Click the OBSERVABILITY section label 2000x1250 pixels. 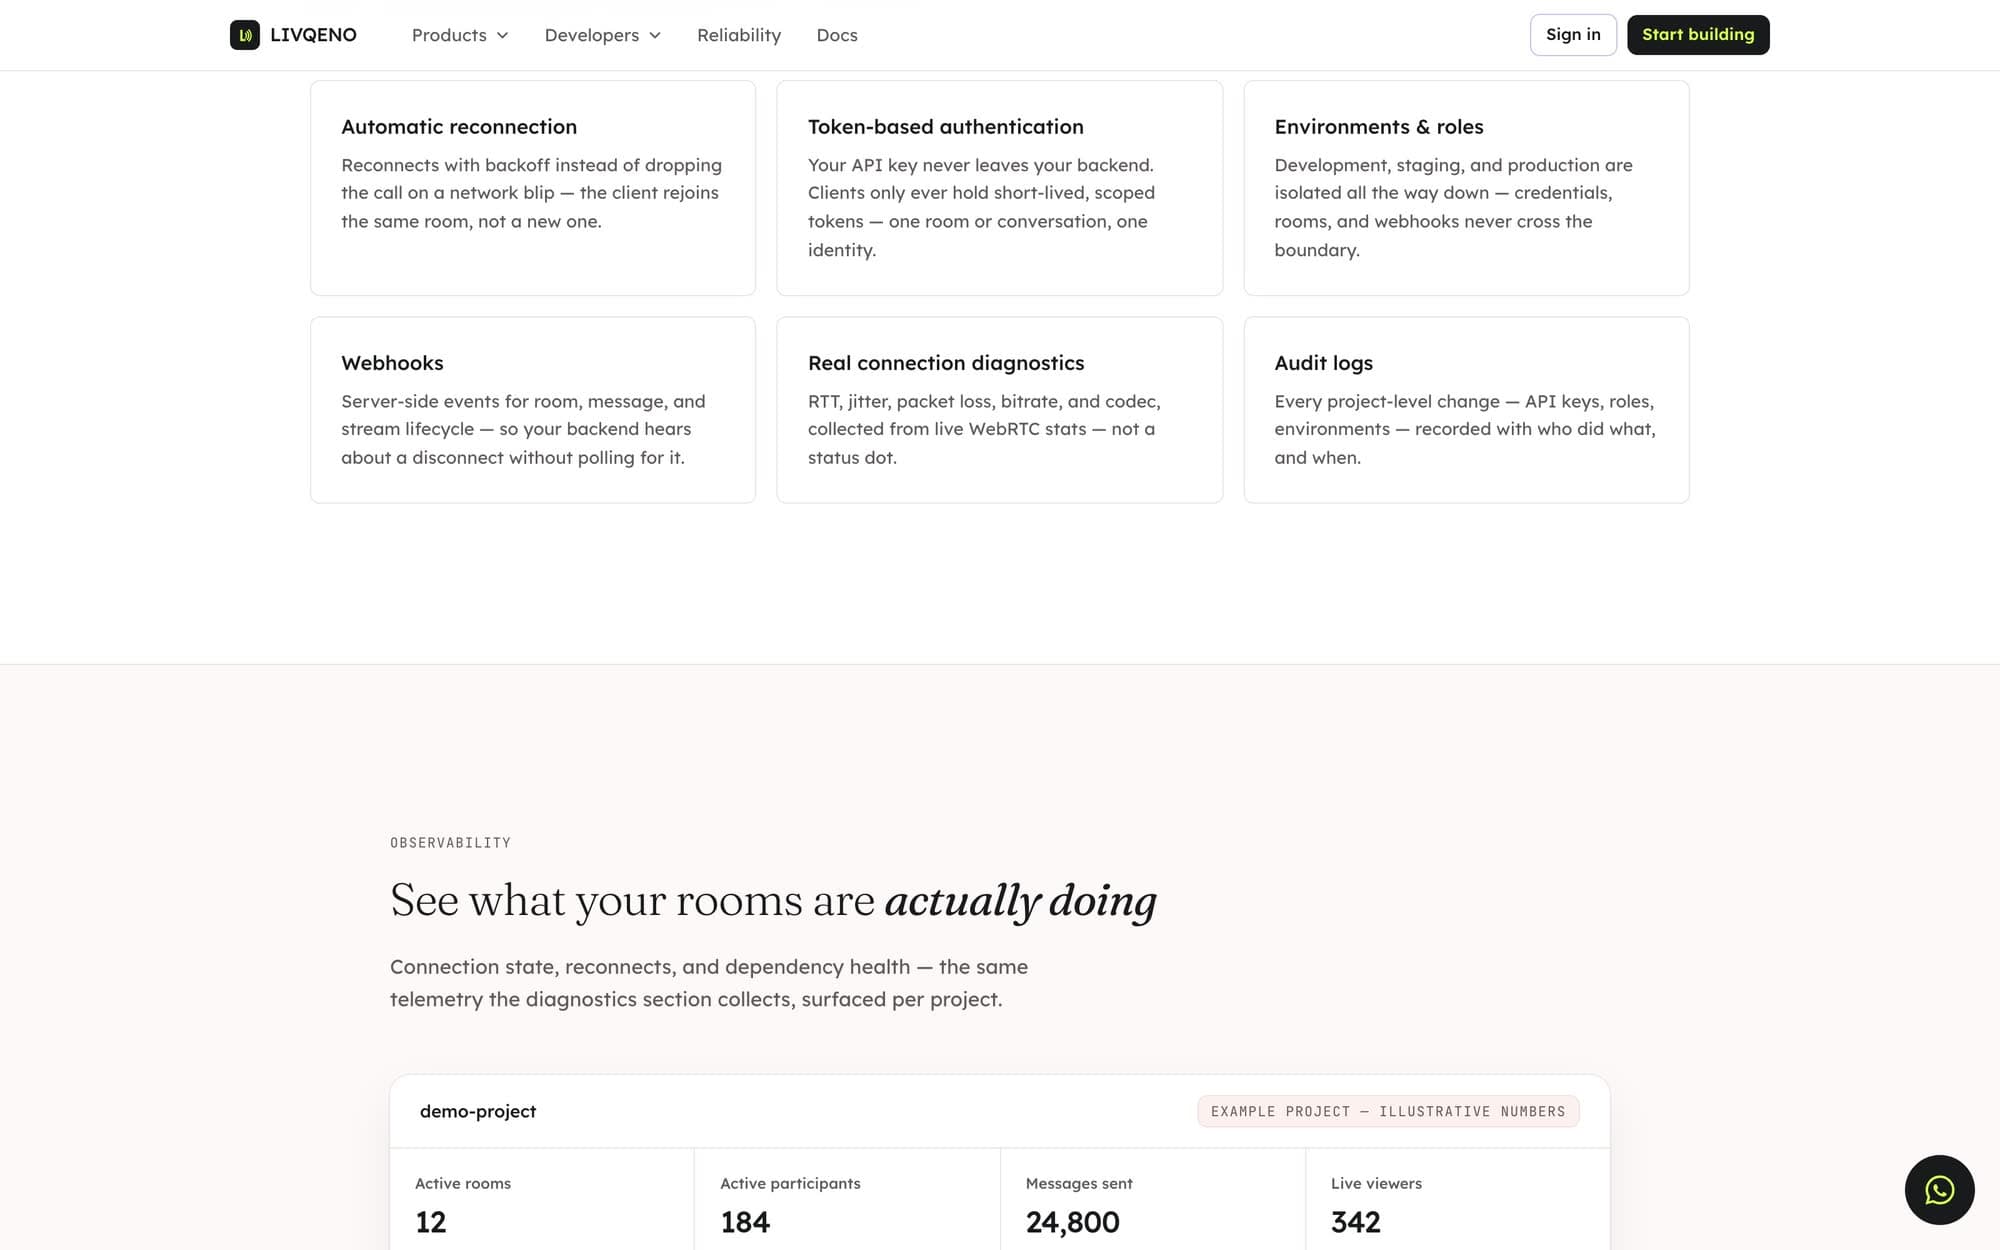coord(450,843)
